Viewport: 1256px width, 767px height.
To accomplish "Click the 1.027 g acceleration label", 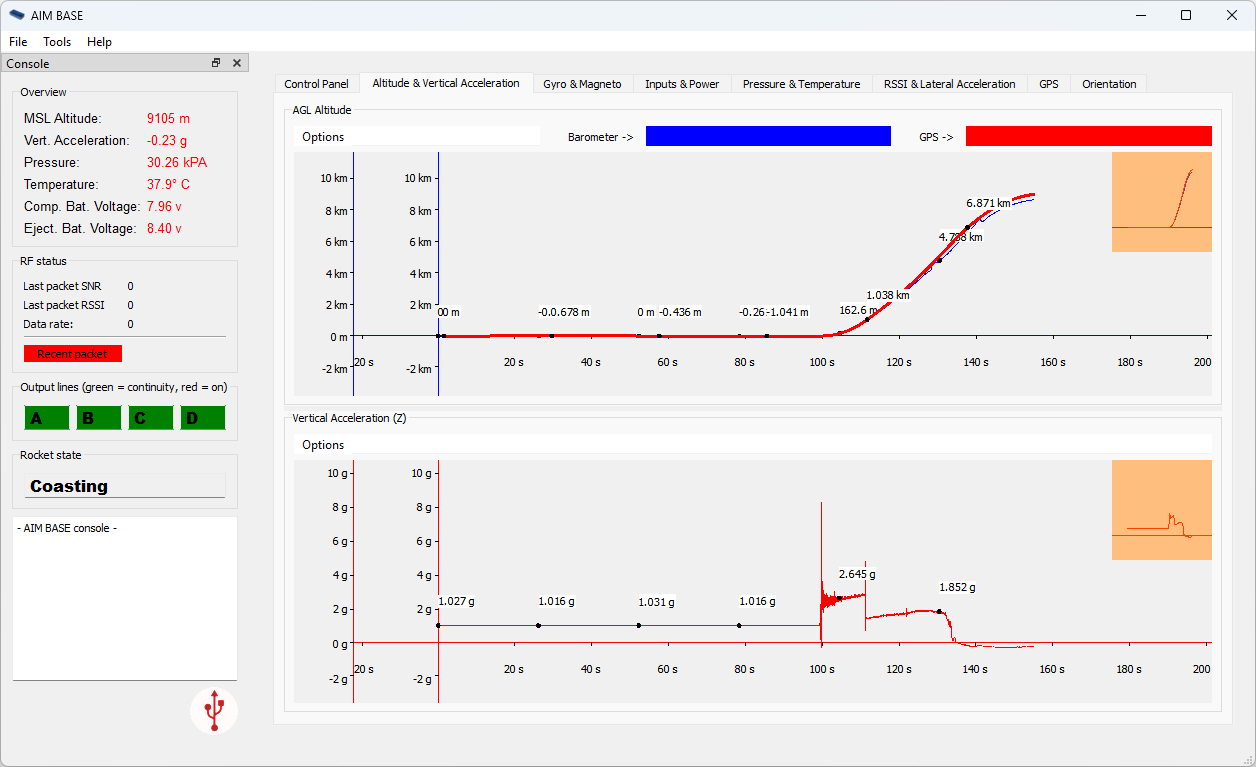I will [x=456, y=601].
